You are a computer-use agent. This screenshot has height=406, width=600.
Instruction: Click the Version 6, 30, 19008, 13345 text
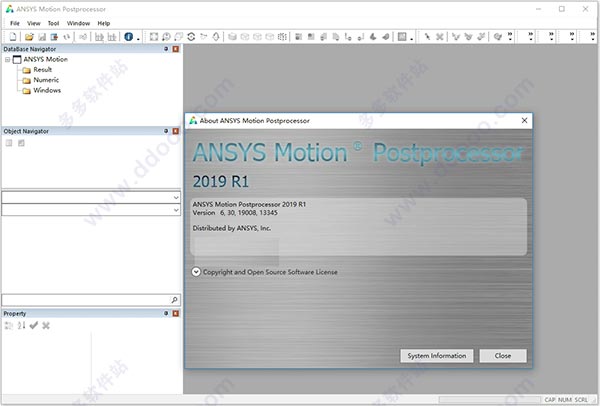(x=235, y=213)
